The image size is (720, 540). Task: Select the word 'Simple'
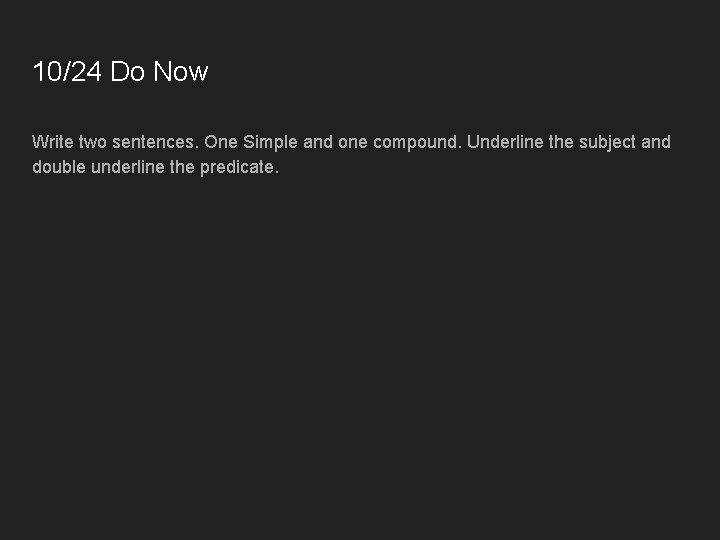270,142
